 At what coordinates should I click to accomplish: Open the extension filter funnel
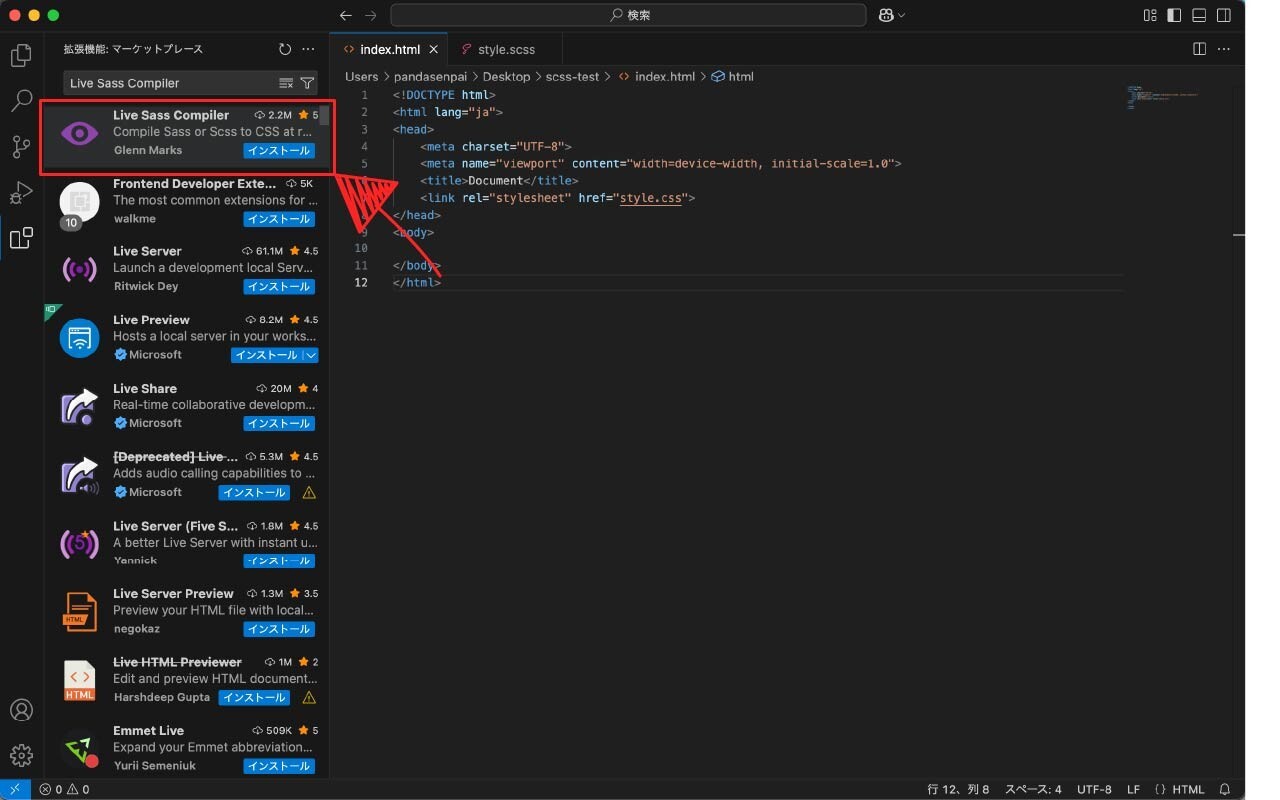click(x=307, y=83)
